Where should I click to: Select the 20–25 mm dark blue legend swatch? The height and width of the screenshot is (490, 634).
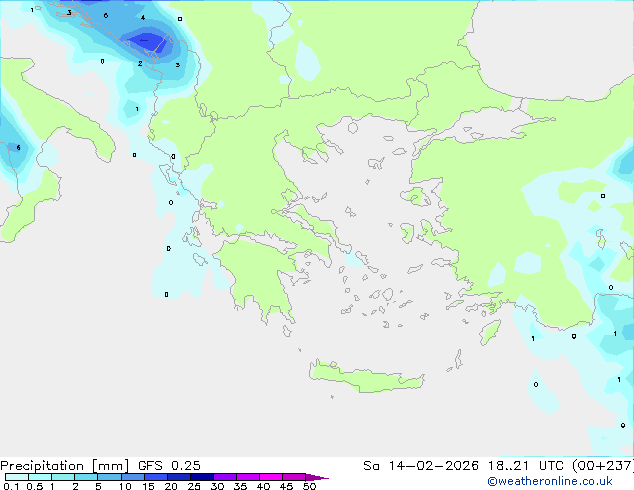click(x=179, y=477)
